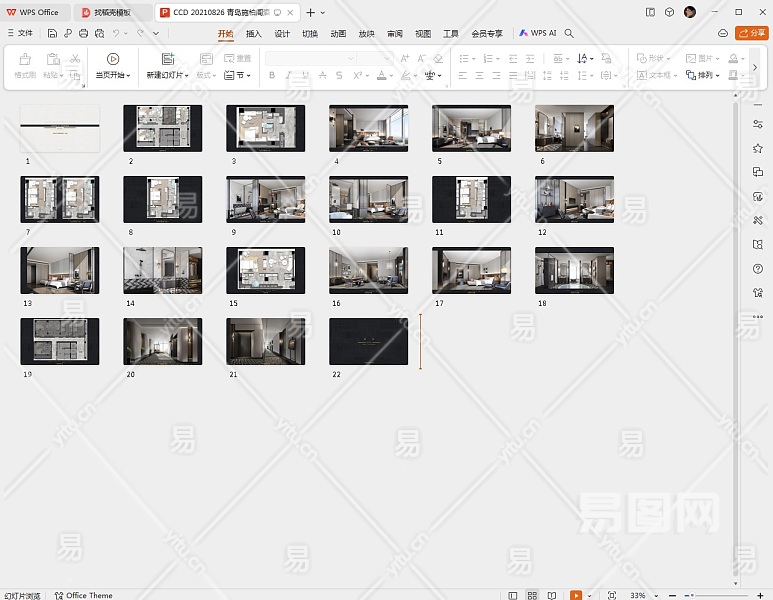The width and height of the screenshot is (773, 600).
Task: Click the search magnifier icon beside WPS AI
Action: coord(569,33)
